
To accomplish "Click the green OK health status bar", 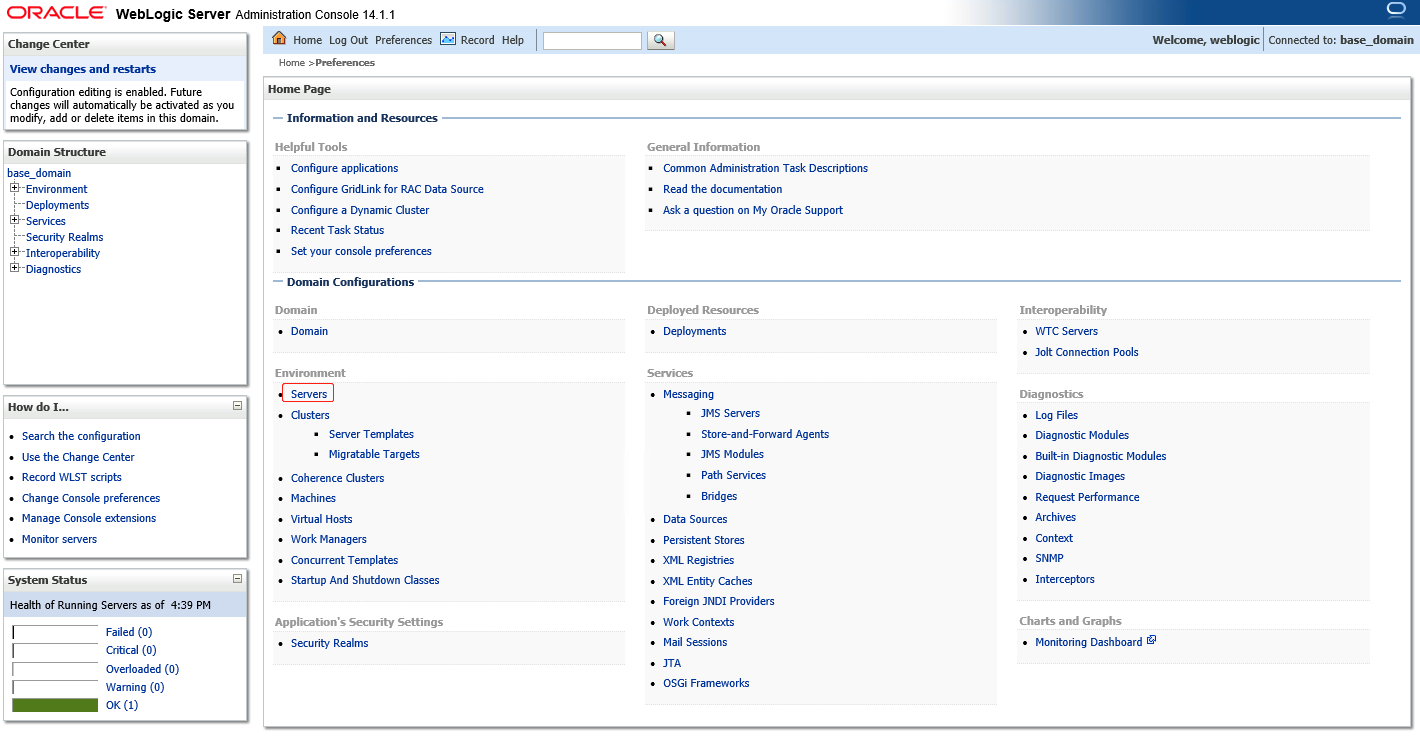I will tap(55, 705).
